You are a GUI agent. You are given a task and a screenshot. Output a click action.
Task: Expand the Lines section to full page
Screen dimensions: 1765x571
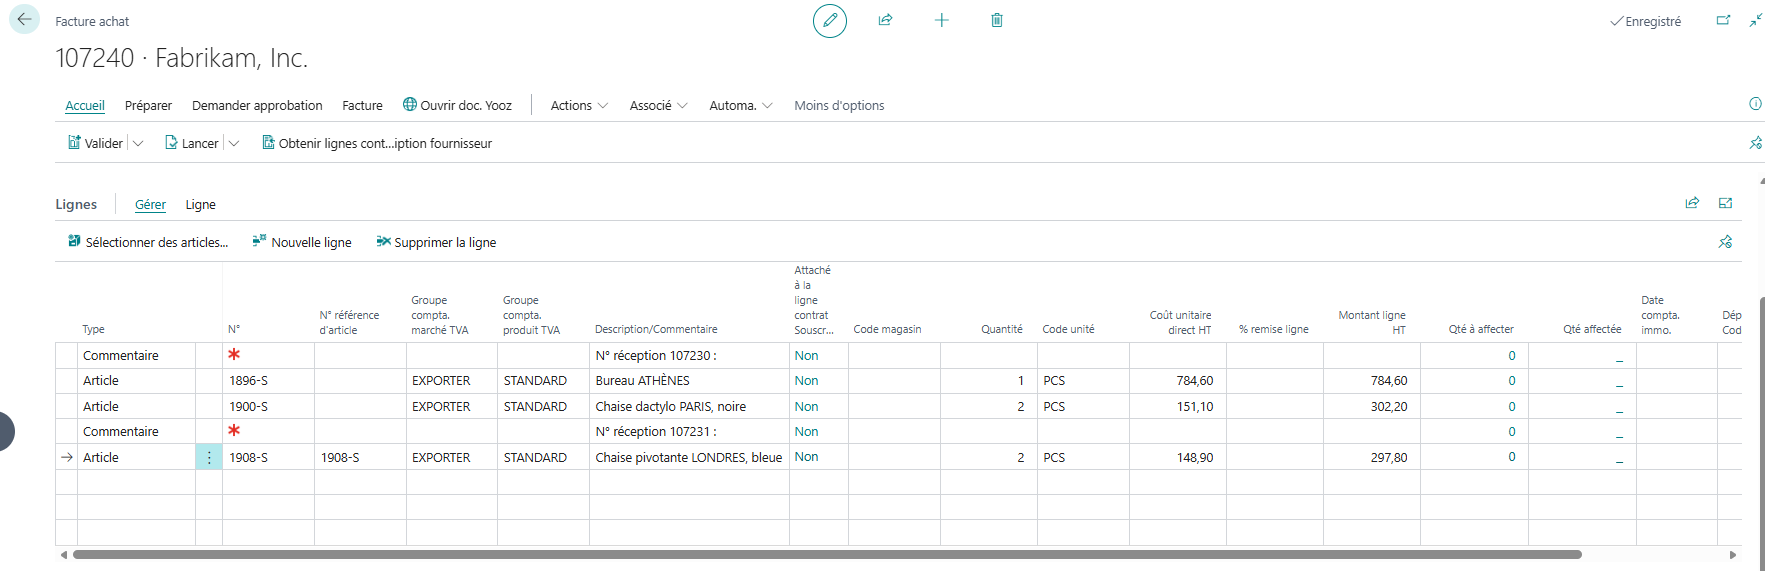(1725, 204)
